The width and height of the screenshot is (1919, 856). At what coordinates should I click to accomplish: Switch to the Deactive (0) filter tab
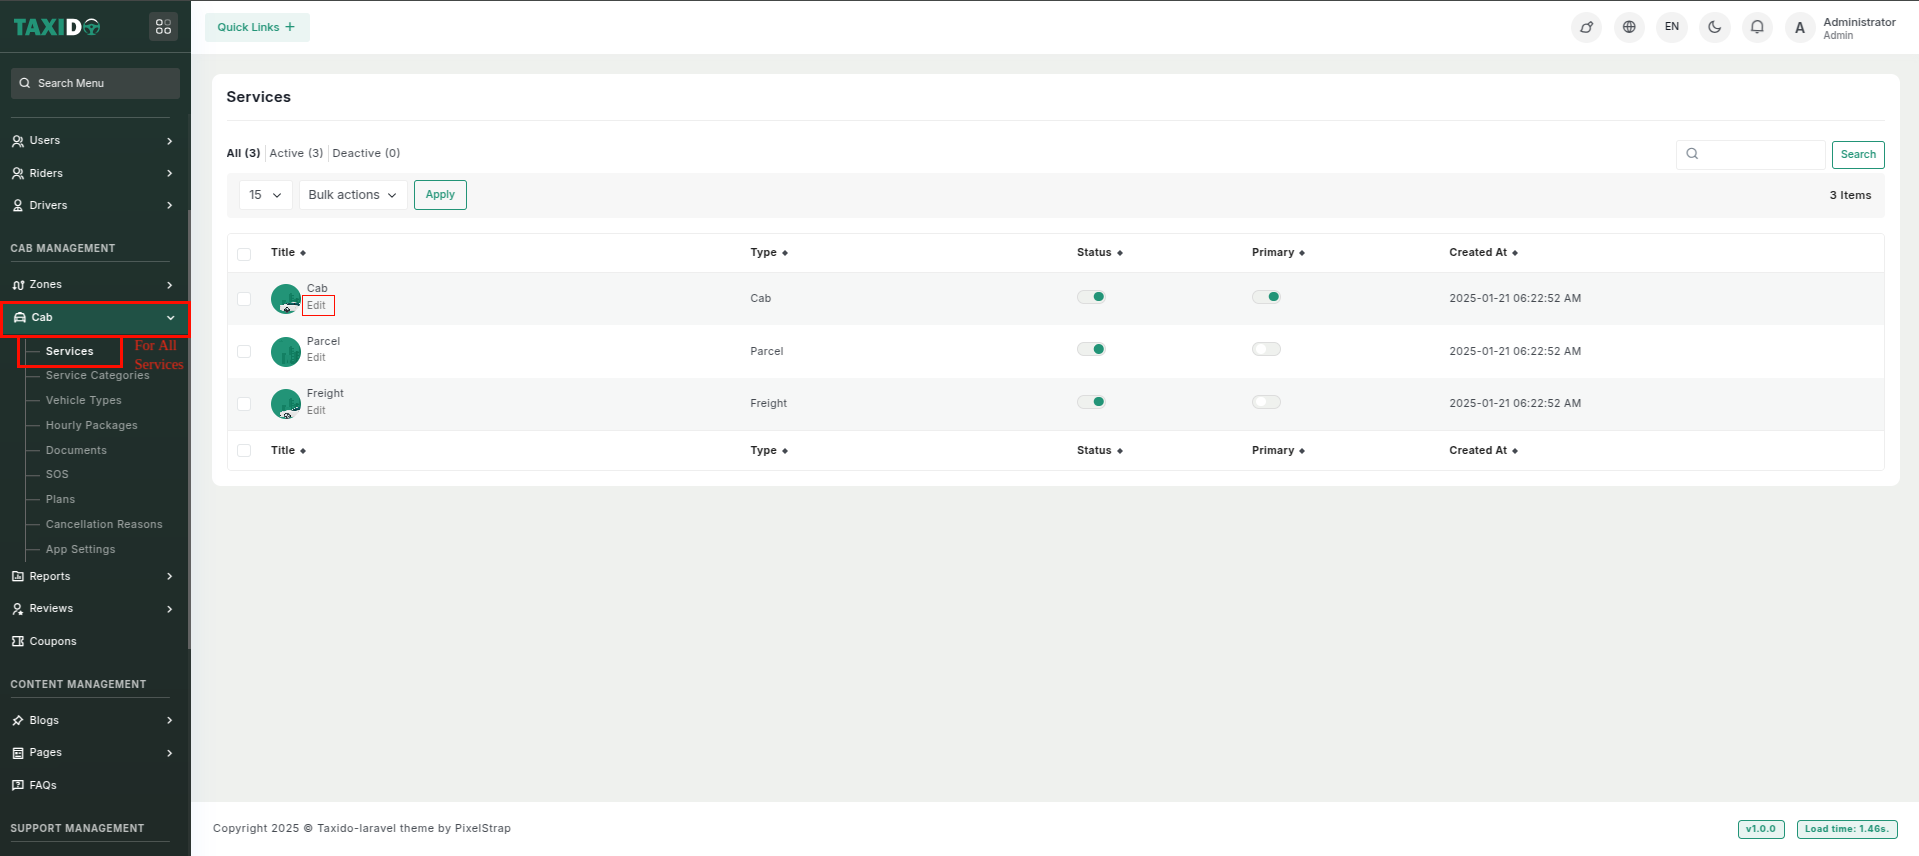click(366, 153)
